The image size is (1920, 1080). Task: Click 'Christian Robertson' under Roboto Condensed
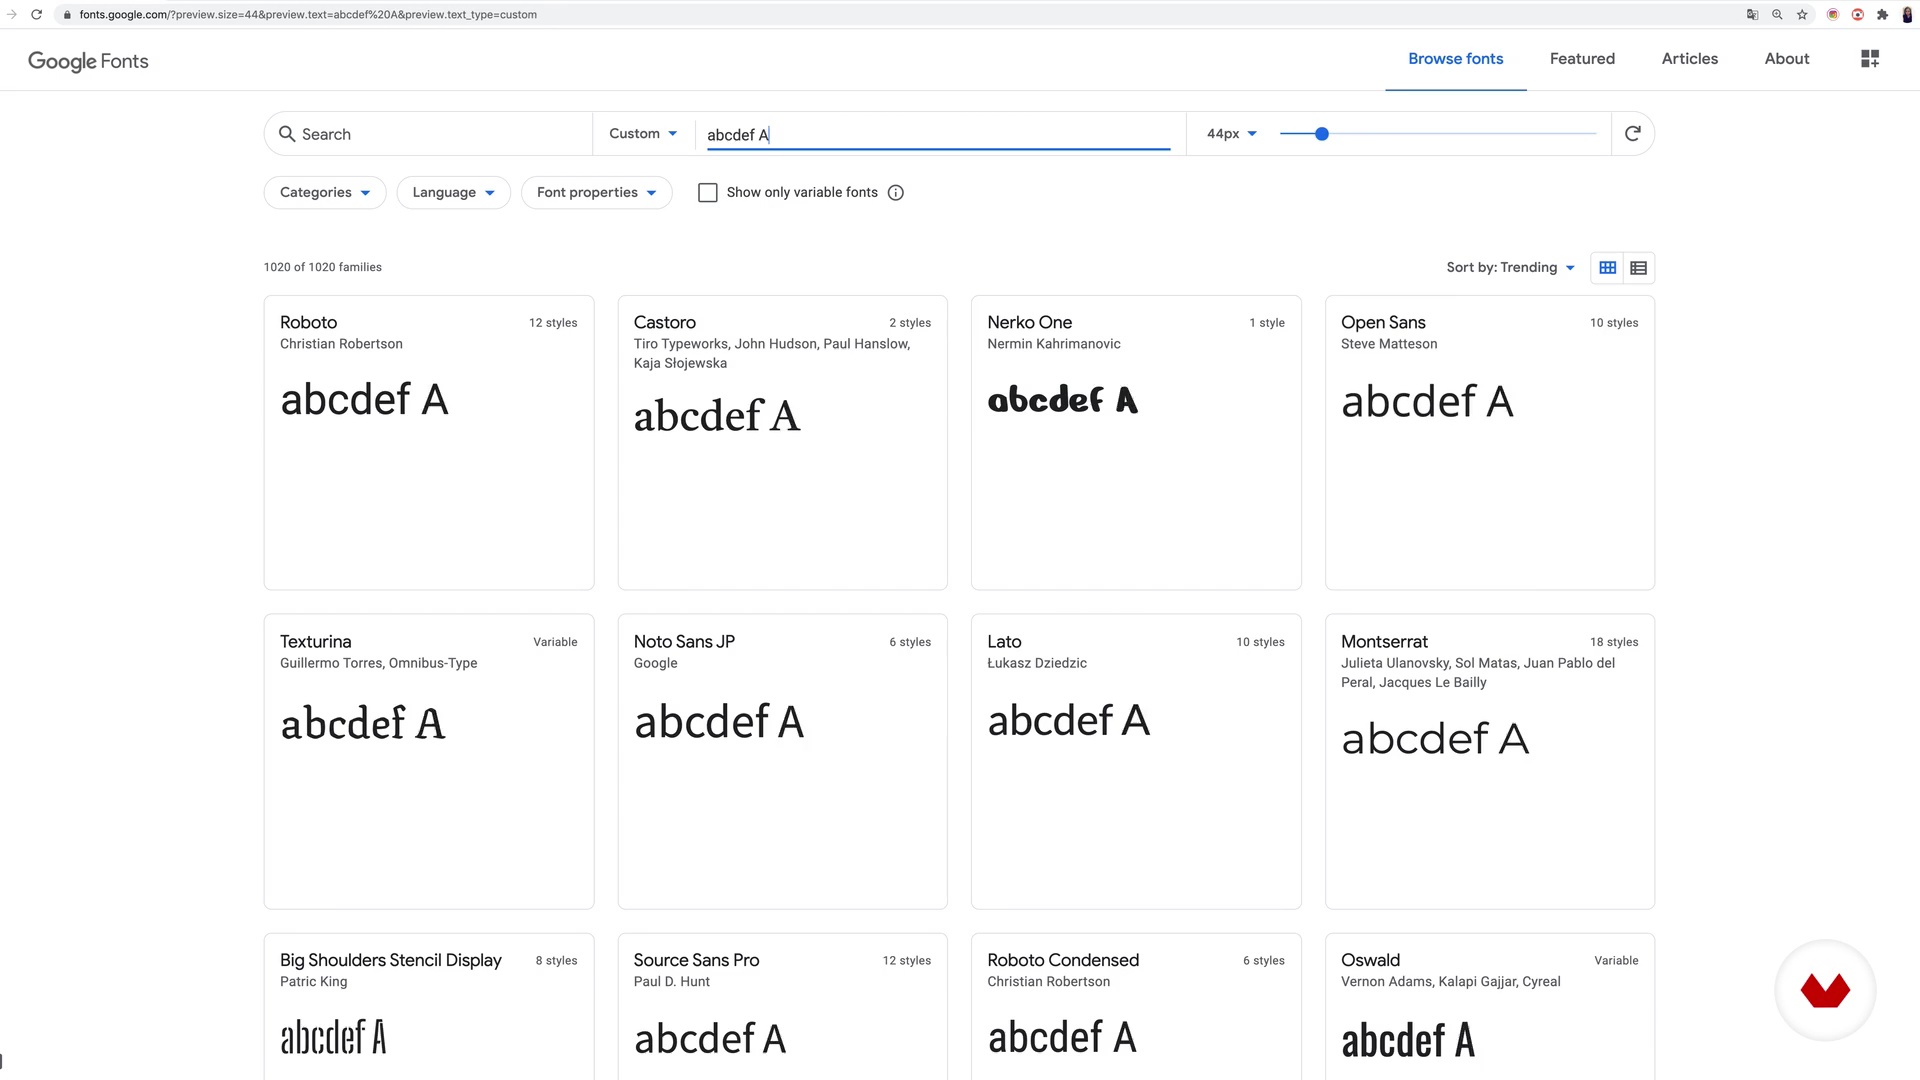click(x=1048, y=982)
